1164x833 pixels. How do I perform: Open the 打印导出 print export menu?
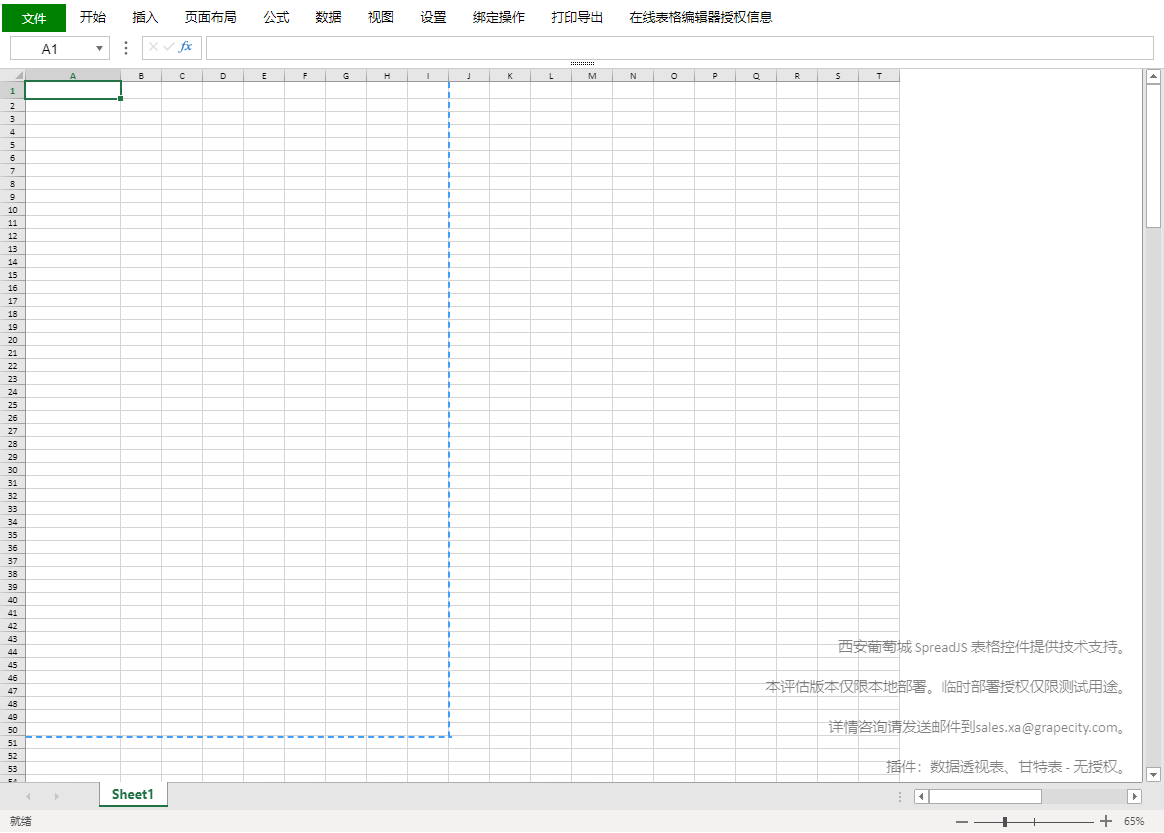(x=577, y=18)
